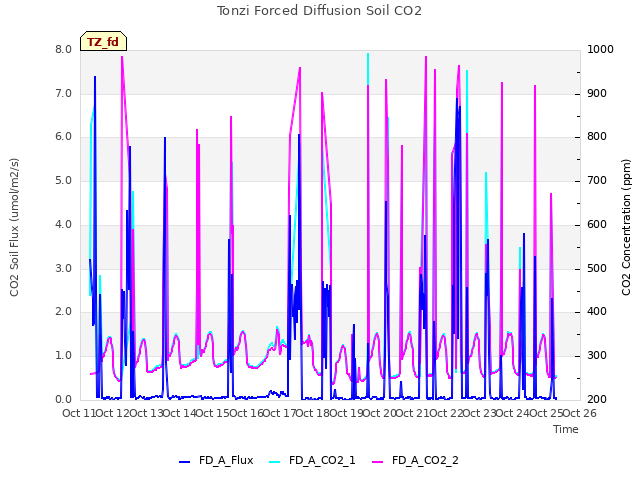640x480 pixels.
Task: Click the 7.0 left axis value
Action: point(64,93)
